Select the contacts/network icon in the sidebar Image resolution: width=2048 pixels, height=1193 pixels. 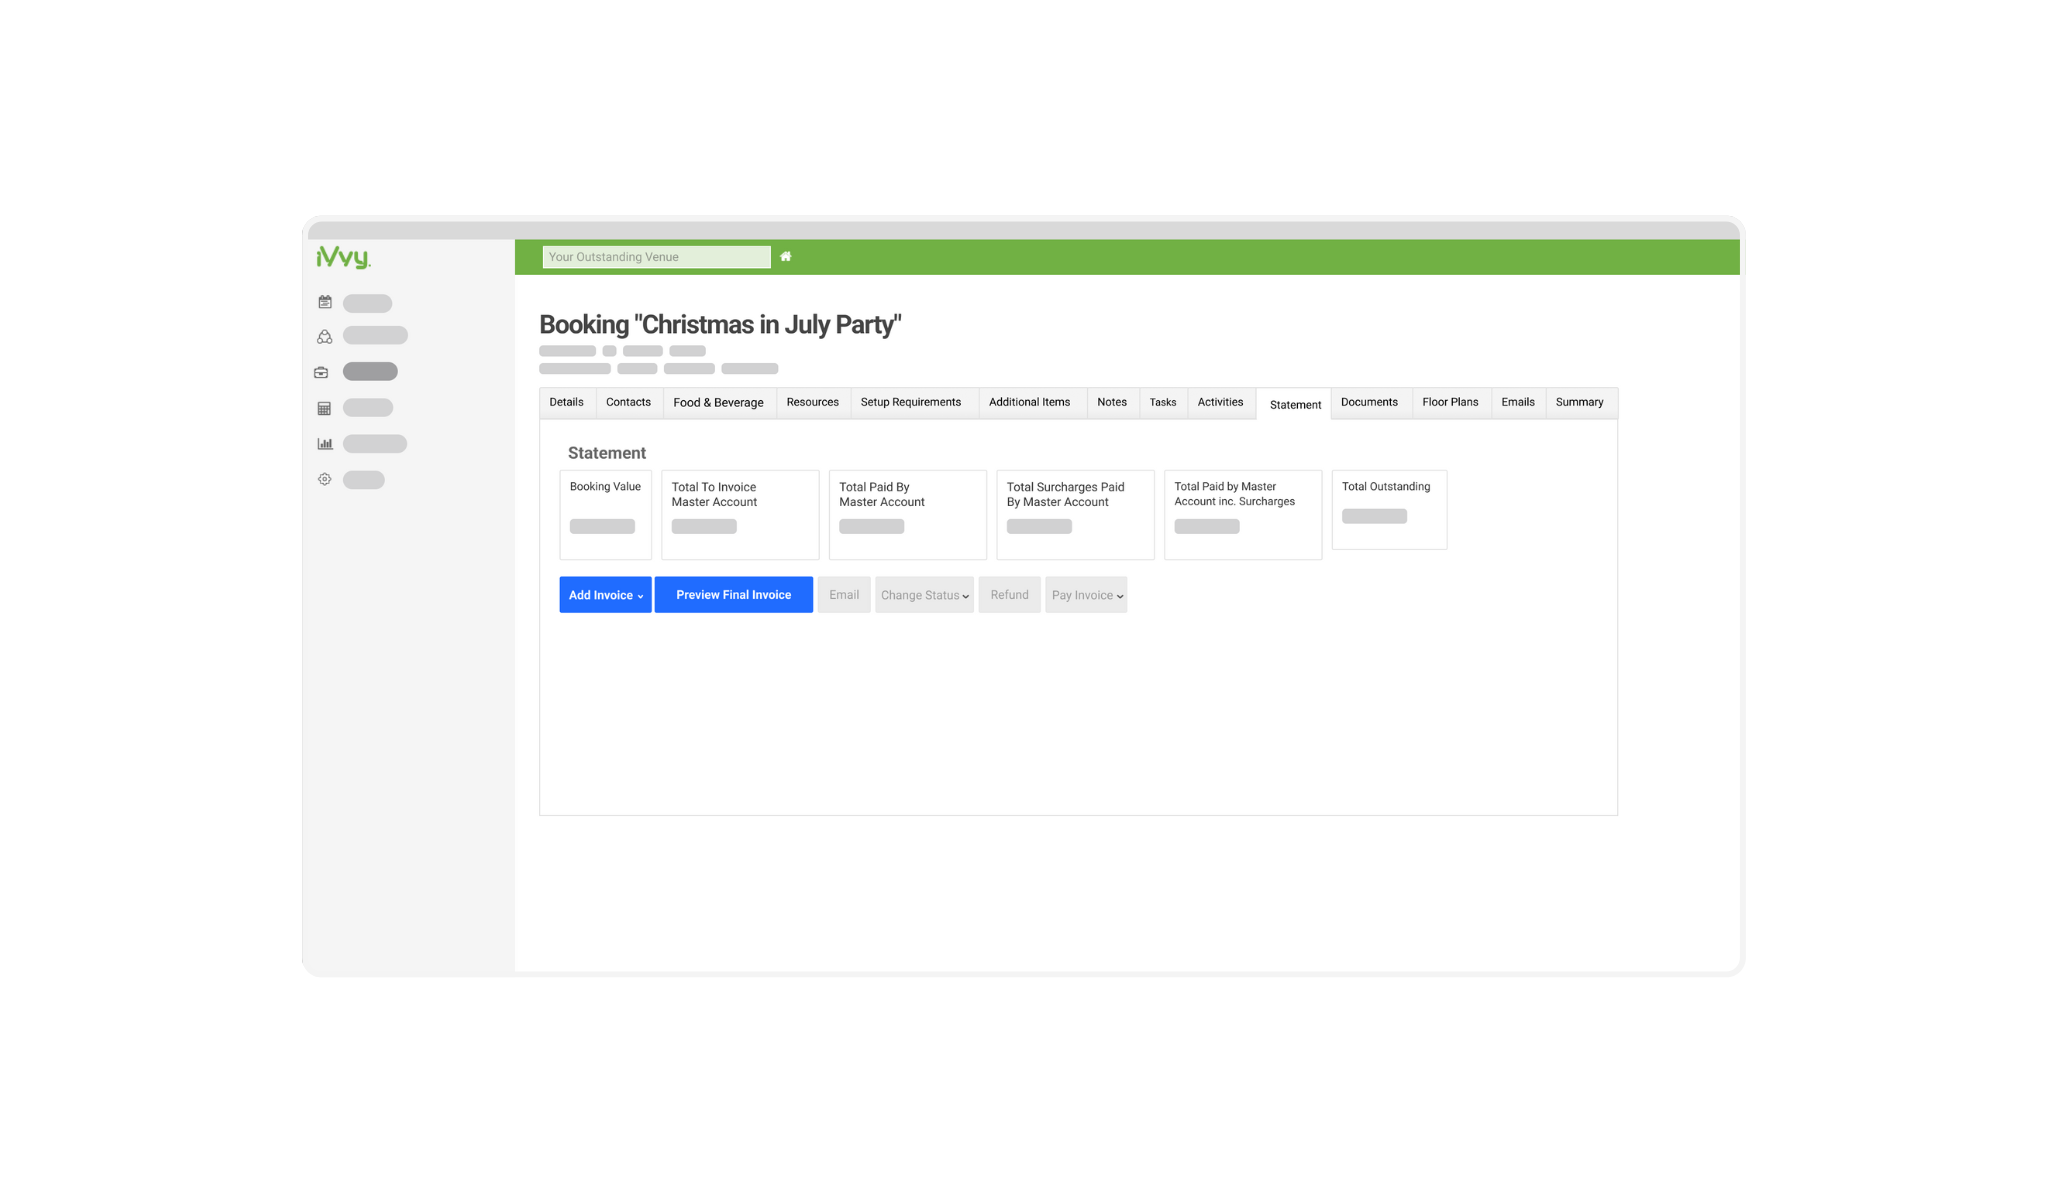coord(324,335)
